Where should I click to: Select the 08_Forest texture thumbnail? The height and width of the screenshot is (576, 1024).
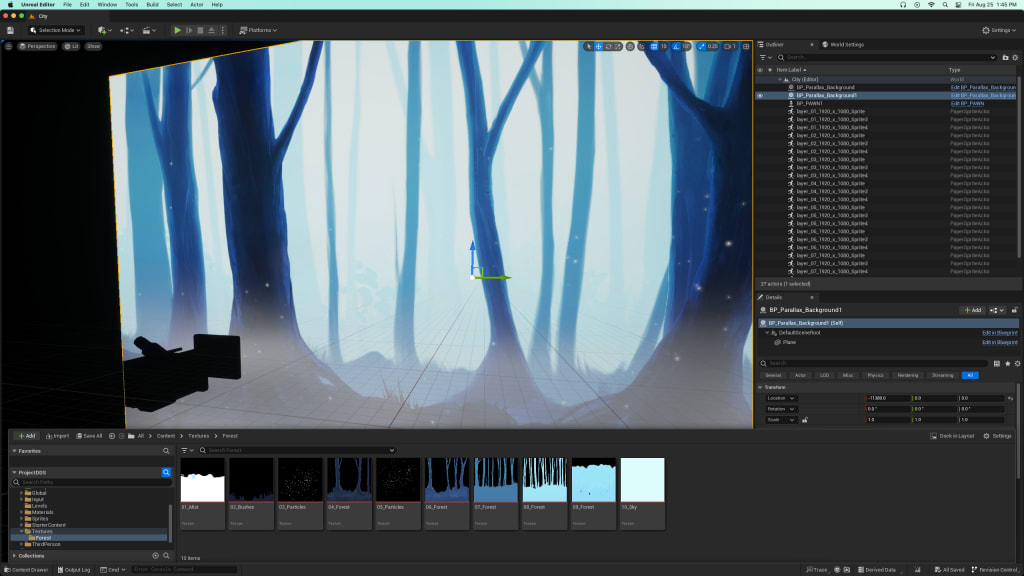point(543,487)
